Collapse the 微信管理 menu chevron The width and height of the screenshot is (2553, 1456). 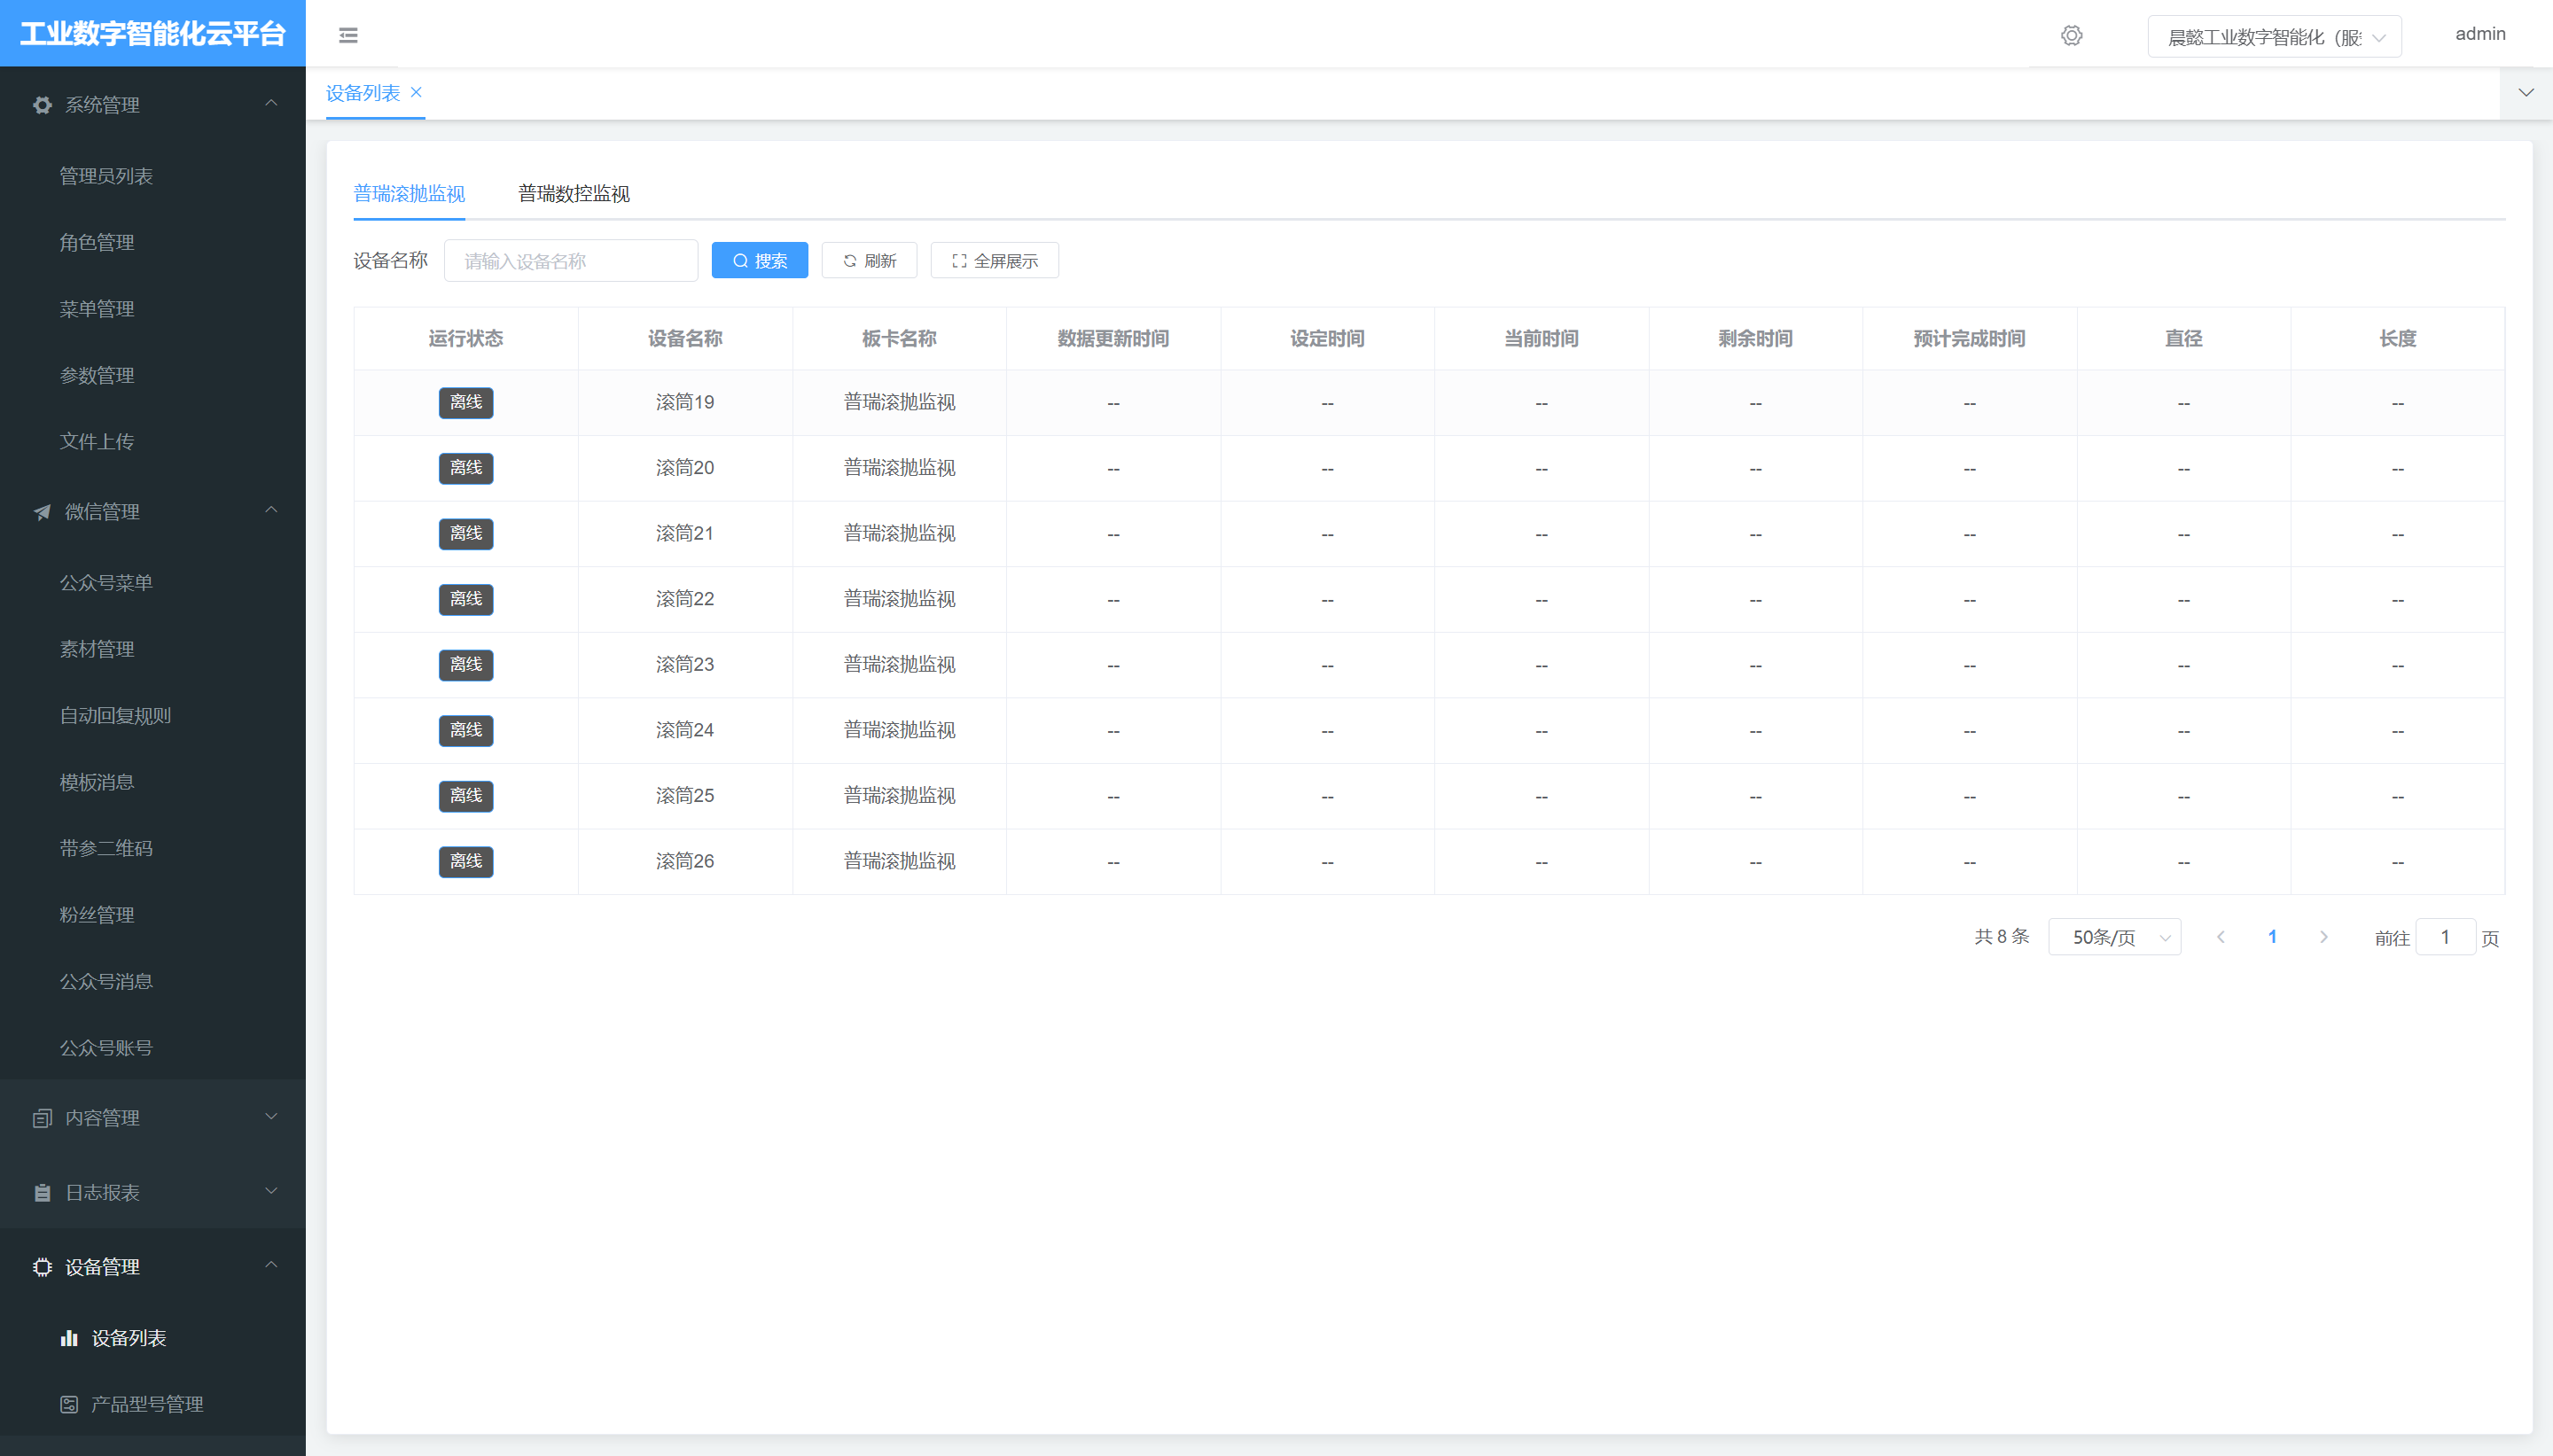click(x=271, y=510)
